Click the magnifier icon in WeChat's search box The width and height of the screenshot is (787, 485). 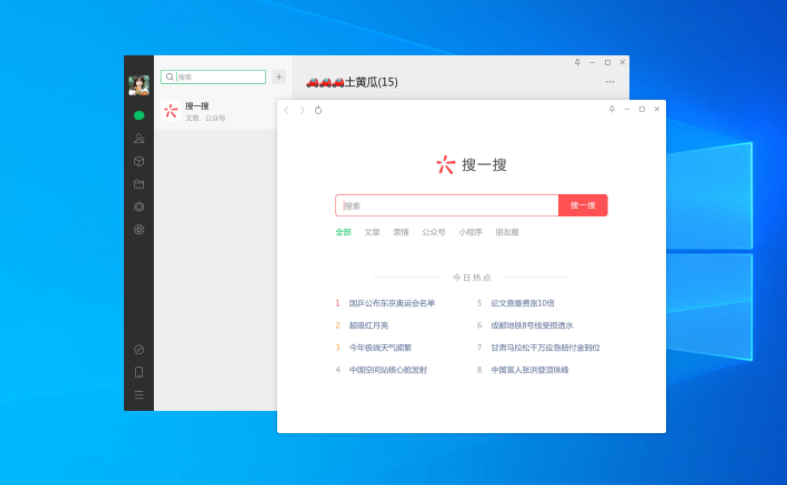(170, 77)
